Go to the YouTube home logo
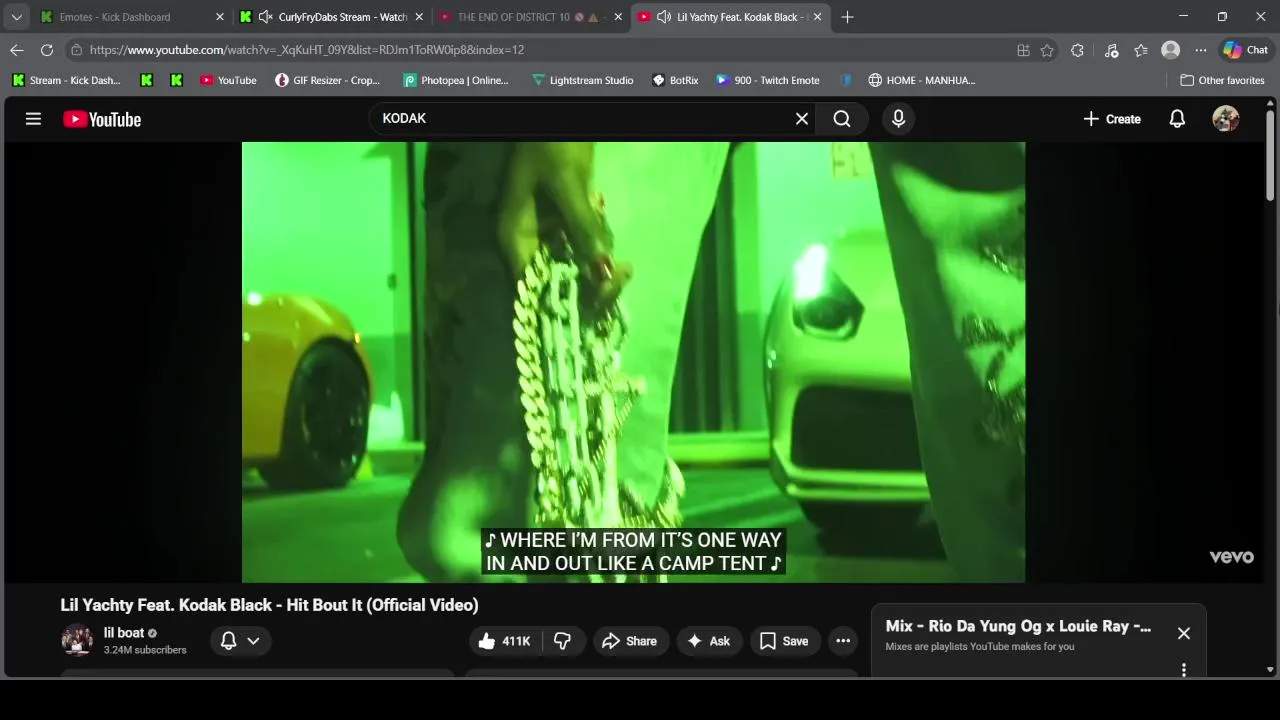The width and height of the screenshot is (1280, 720). 102,119
